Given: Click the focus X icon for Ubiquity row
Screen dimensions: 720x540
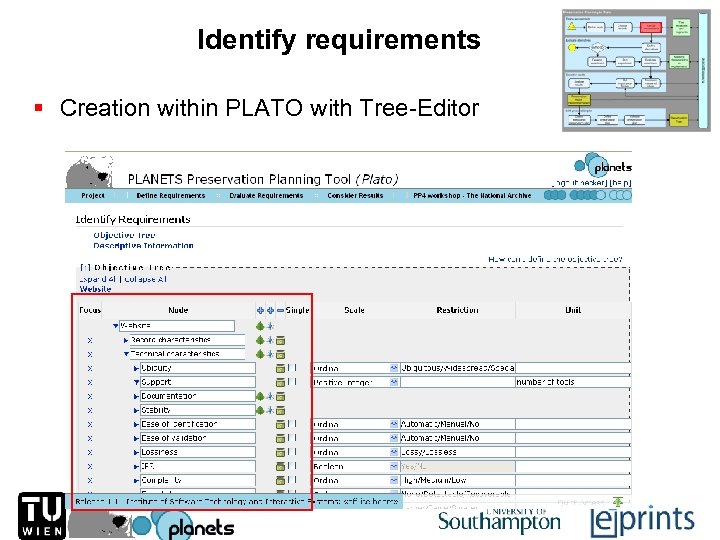Looking at the screenshot, I should click(x=90, y=368).
